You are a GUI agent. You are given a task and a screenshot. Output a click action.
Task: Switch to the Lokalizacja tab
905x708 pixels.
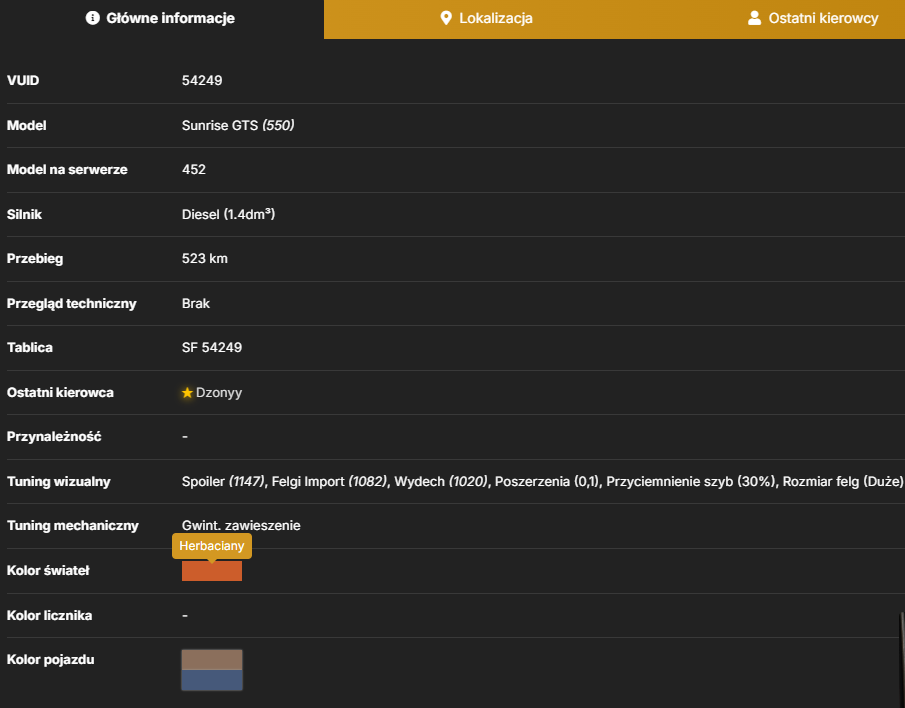[x=486, y=19]
